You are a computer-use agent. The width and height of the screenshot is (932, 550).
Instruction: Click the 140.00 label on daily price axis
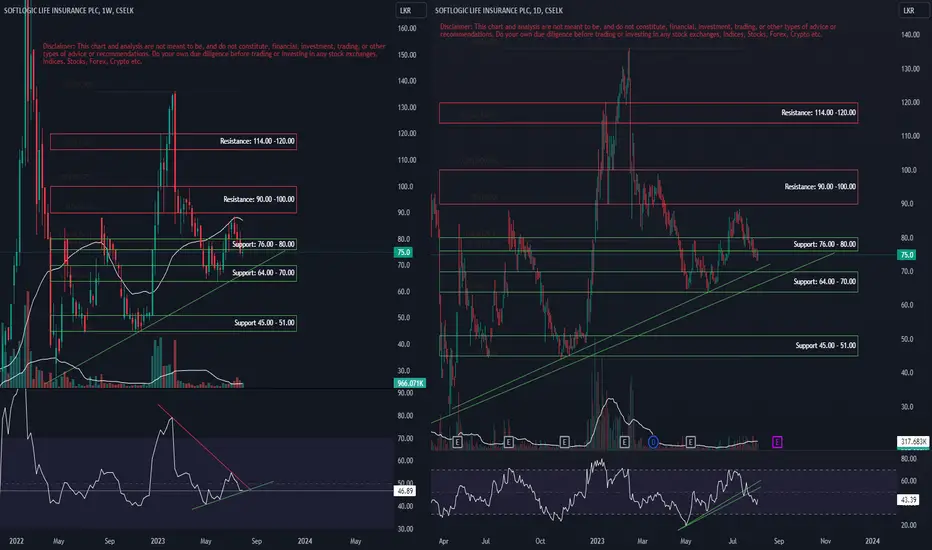click(x=910, y=35)
